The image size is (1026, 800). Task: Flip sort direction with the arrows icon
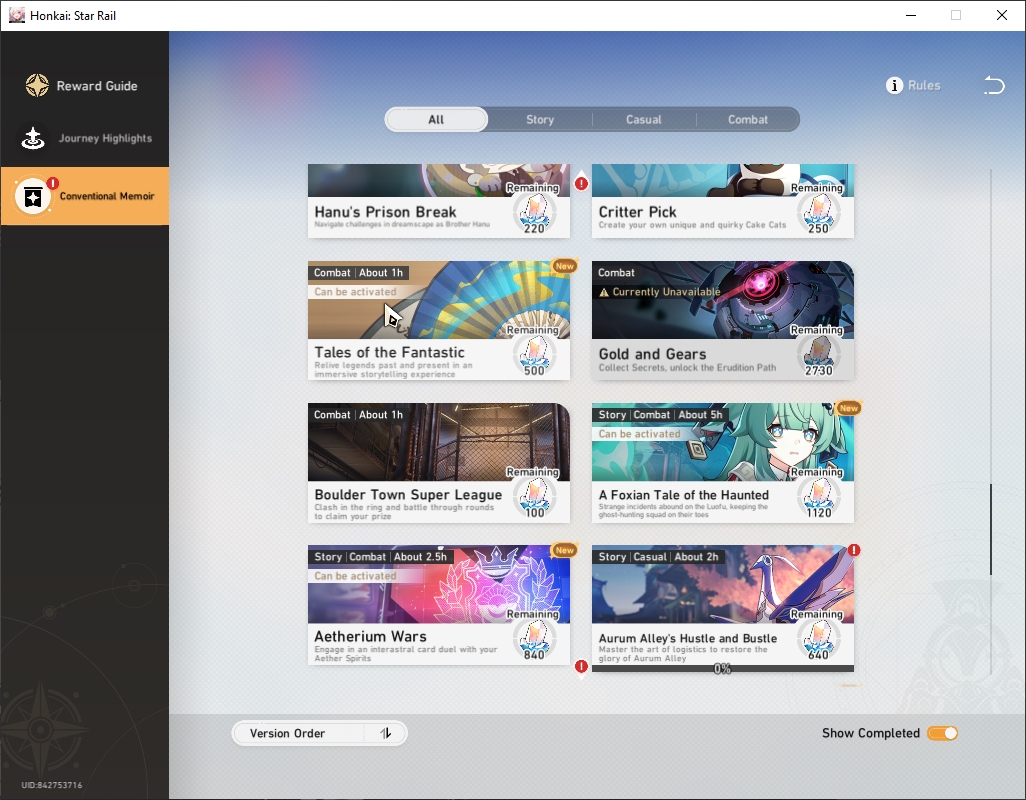386,733
